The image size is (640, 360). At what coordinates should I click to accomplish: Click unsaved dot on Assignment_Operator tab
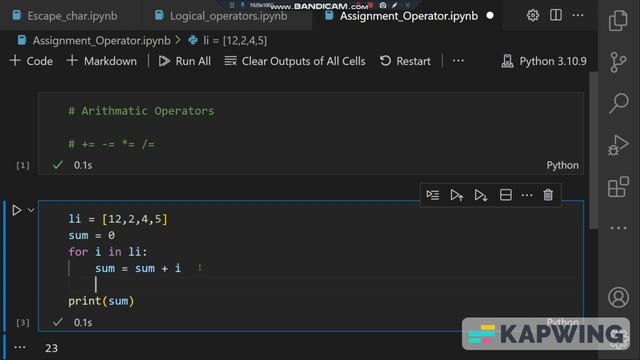pos(490,16)
